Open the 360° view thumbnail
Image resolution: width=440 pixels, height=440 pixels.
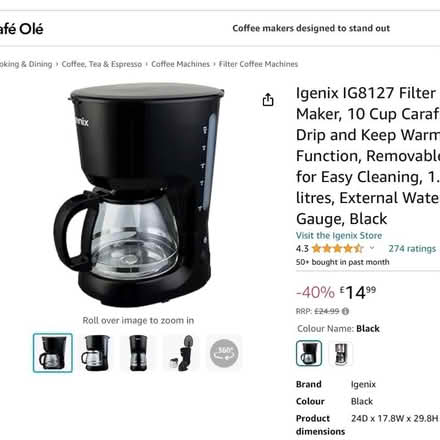(224, 353)
